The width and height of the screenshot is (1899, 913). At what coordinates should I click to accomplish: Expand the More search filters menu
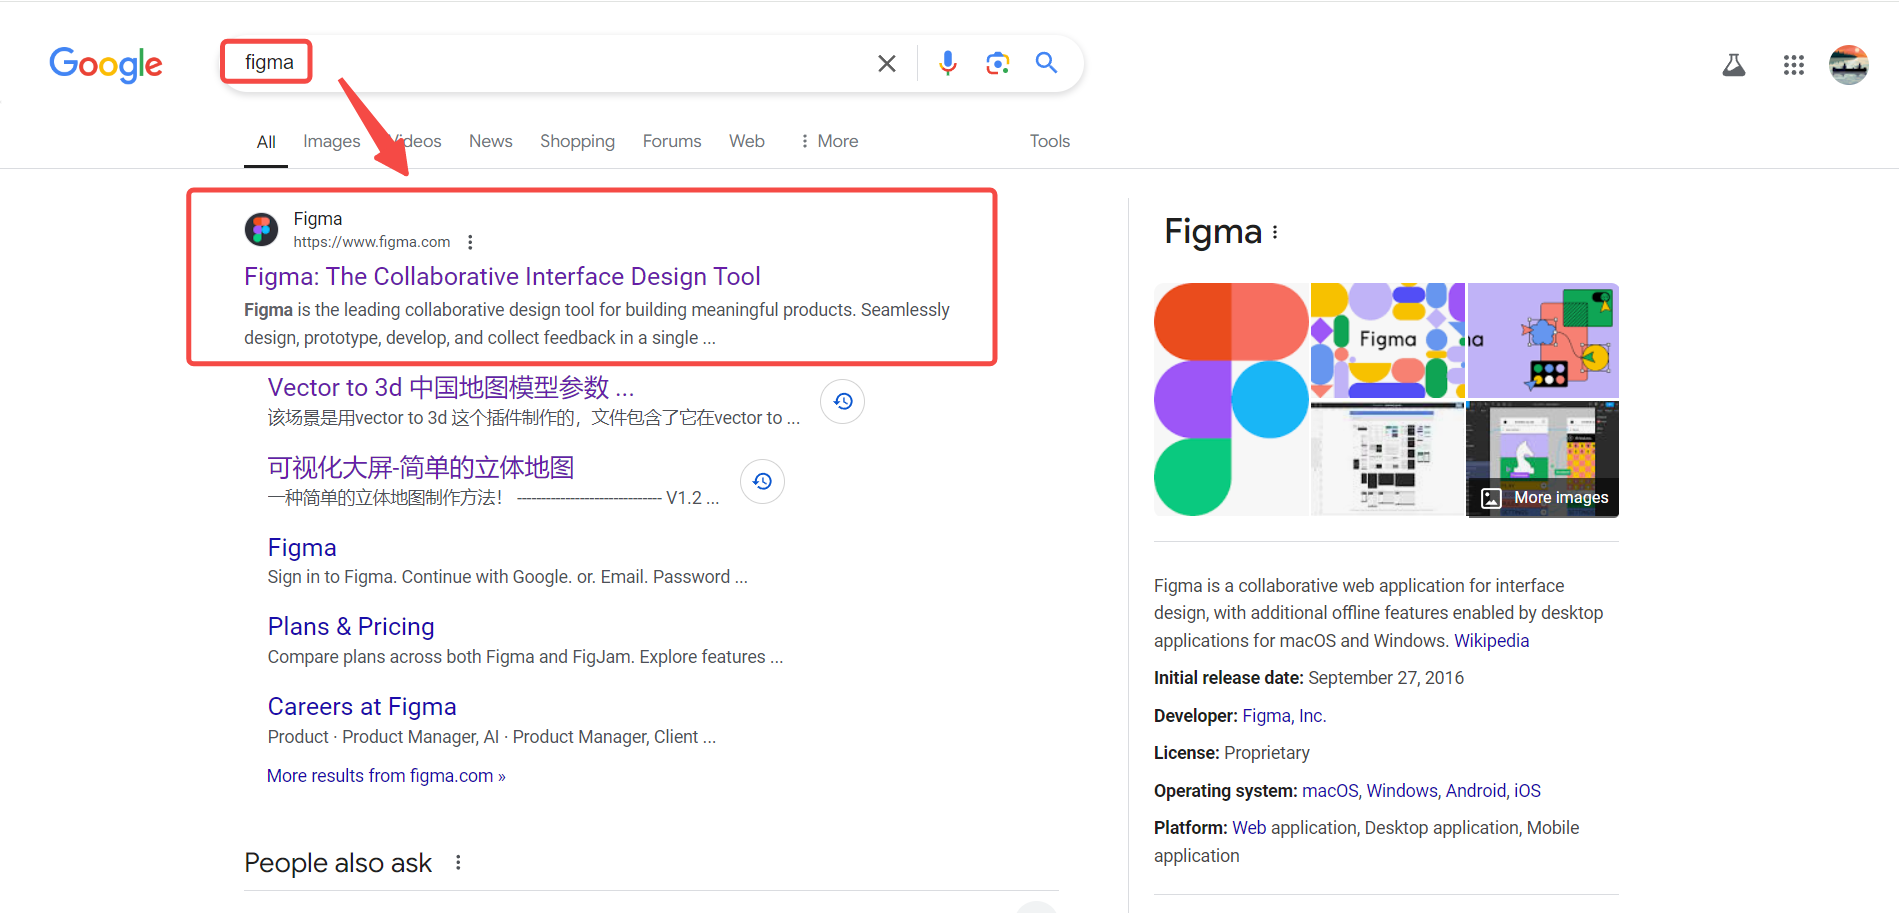coord(829,141)
